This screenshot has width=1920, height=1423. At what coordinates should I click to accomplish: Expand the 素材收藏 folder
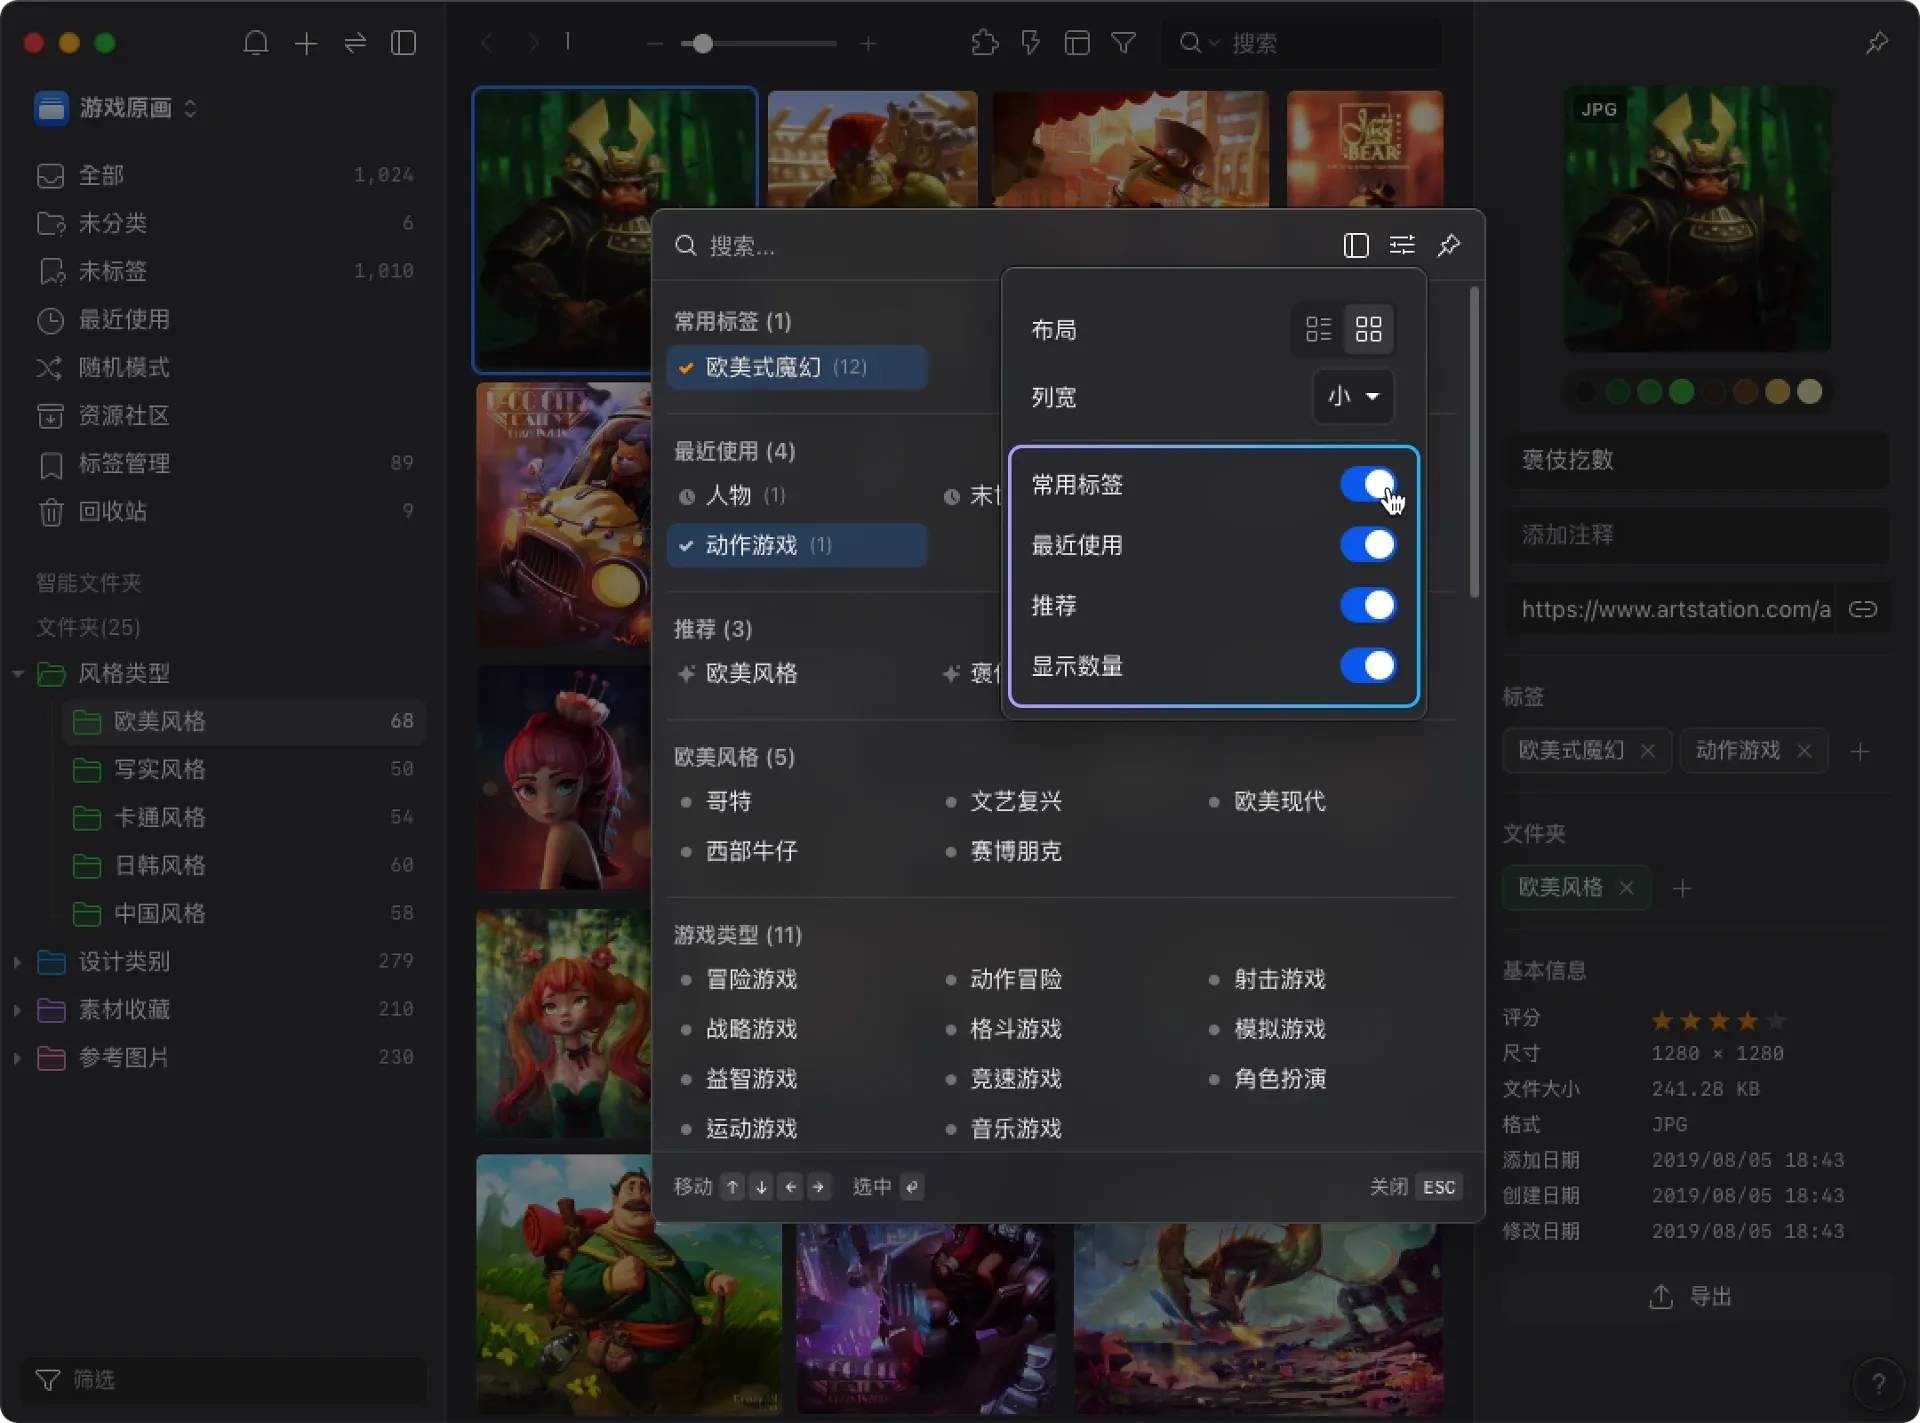17,1010
